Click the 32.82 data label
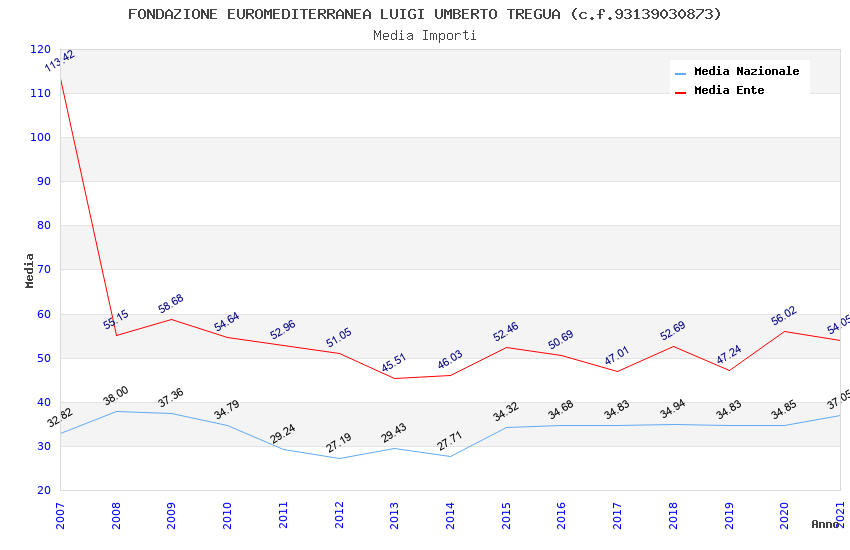The image size is (850, 550). point(60,417)
